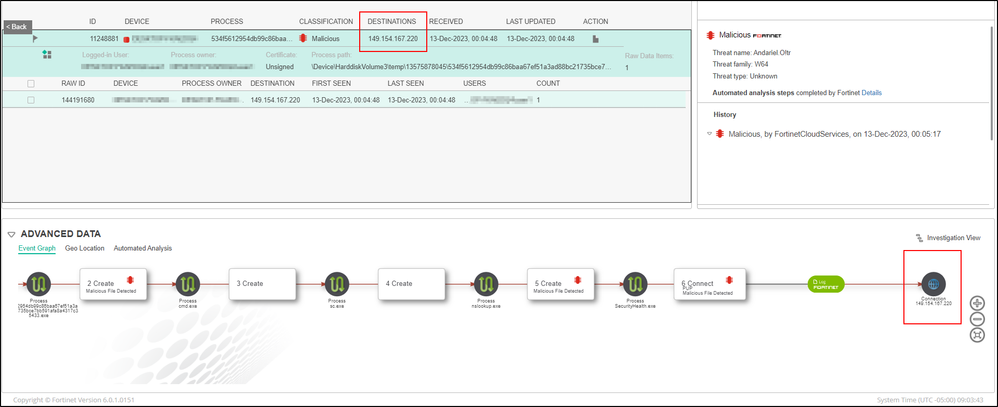The height and width of the screenshot is (407, 998).
Task: Click the action icon for event 11248881
Action: pyautogui.click(x=596, y=39)
